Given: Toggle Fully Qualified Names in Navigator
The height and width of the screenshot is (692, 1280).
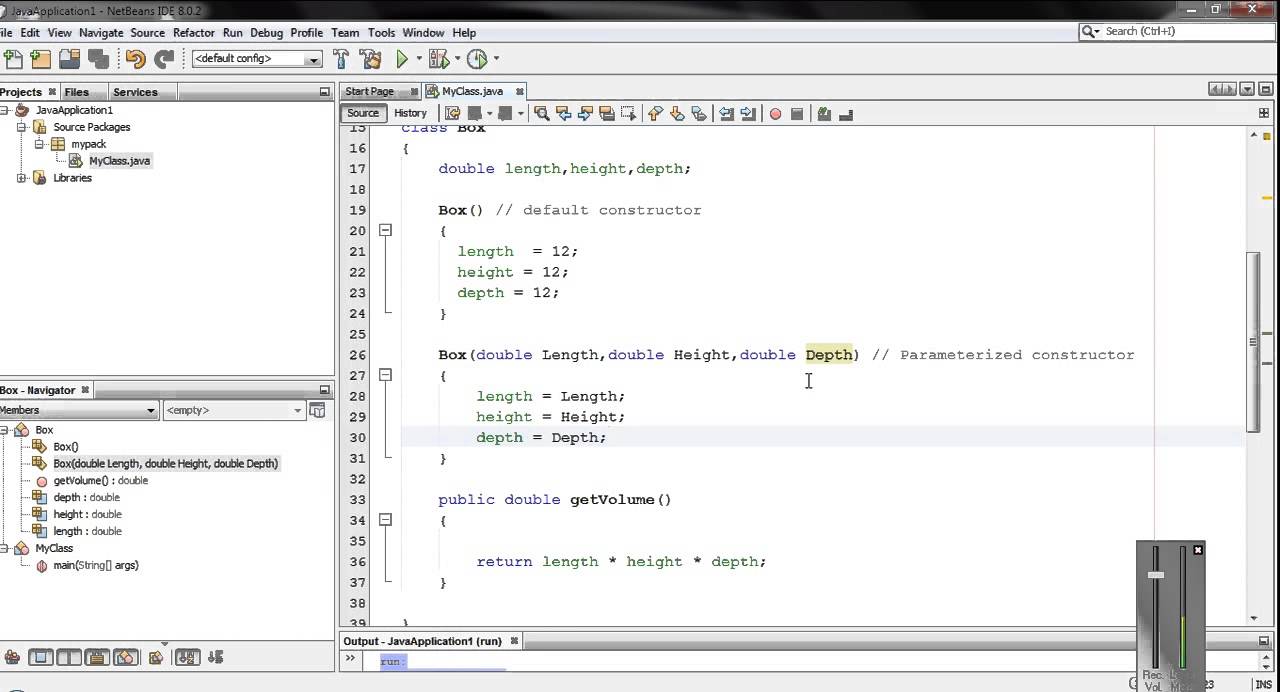Looking at the screenshot, I should [155, 657].
